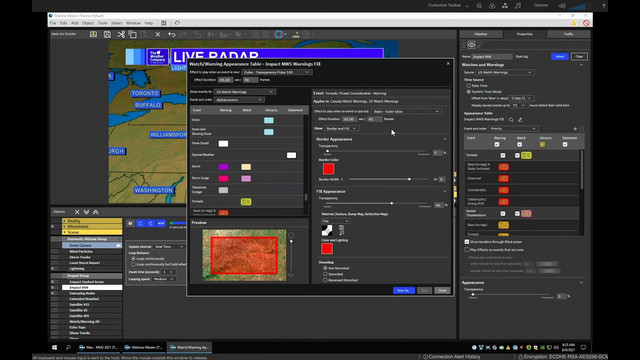Open the Event sort order Priority dropdown

(513, 129)
